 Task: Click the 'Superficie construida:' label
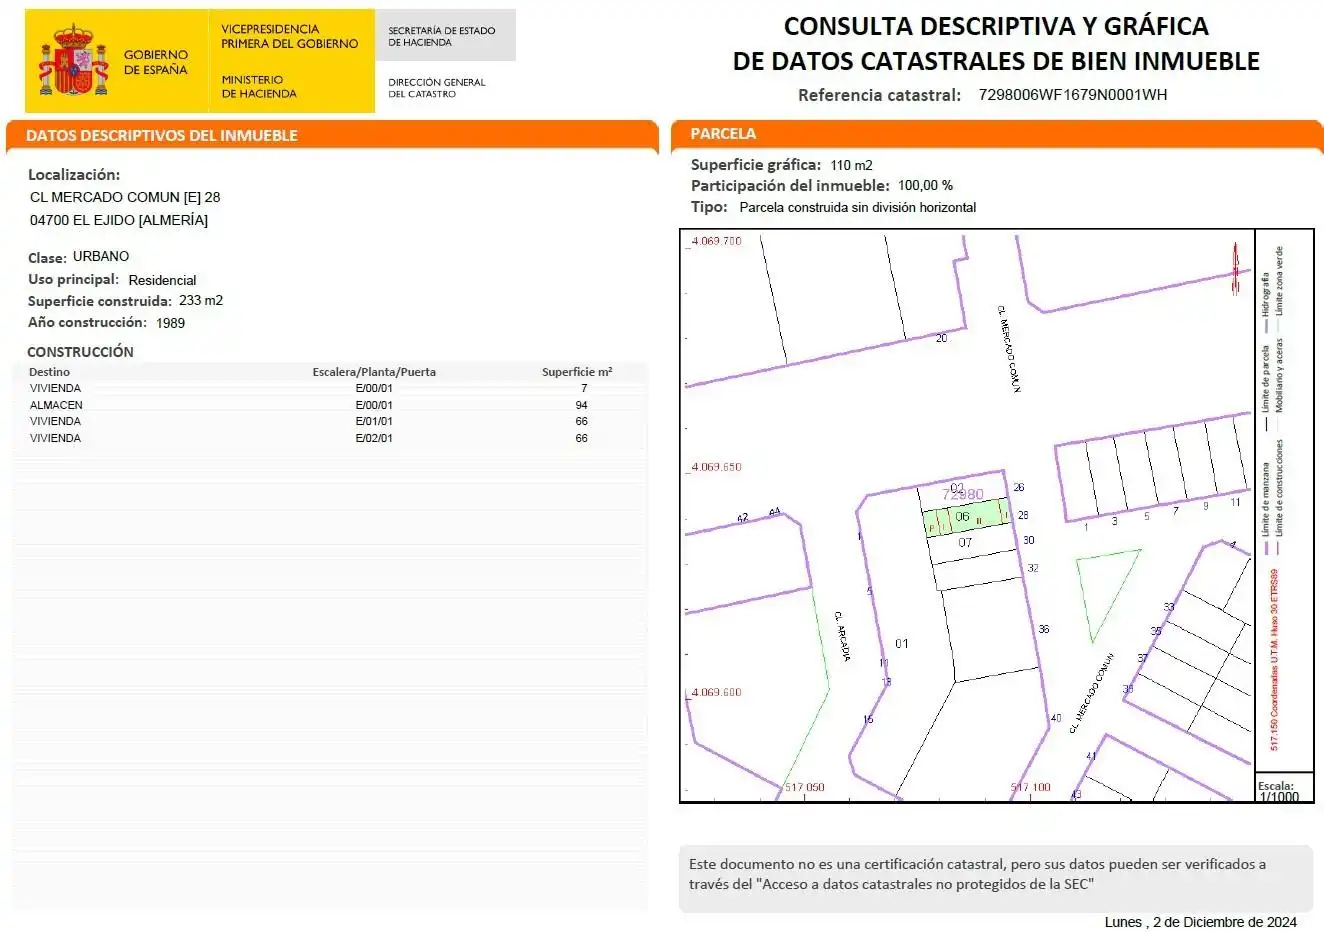pyautogui.click(x=100, y=301)
